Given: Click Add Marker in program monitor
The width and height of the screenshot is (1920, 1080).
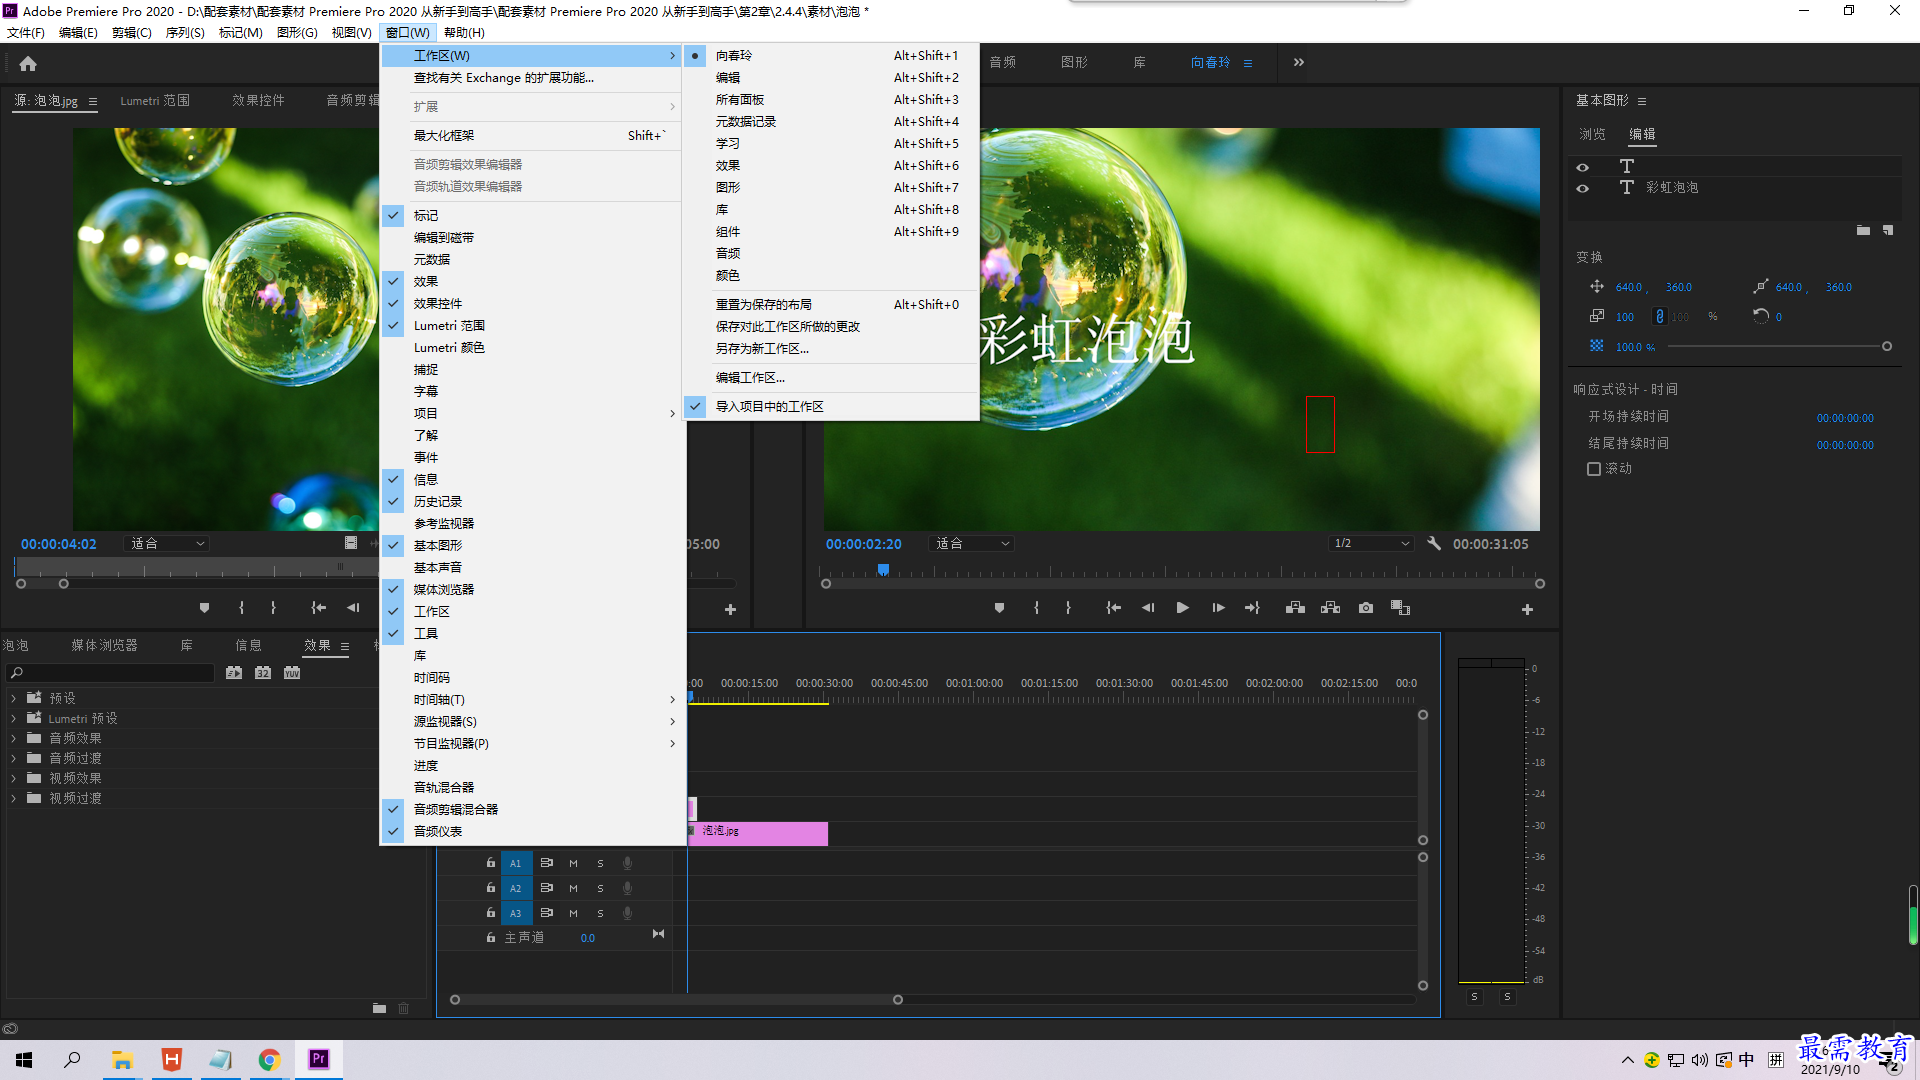Looking at the screenshot, I should coord(999,608).
